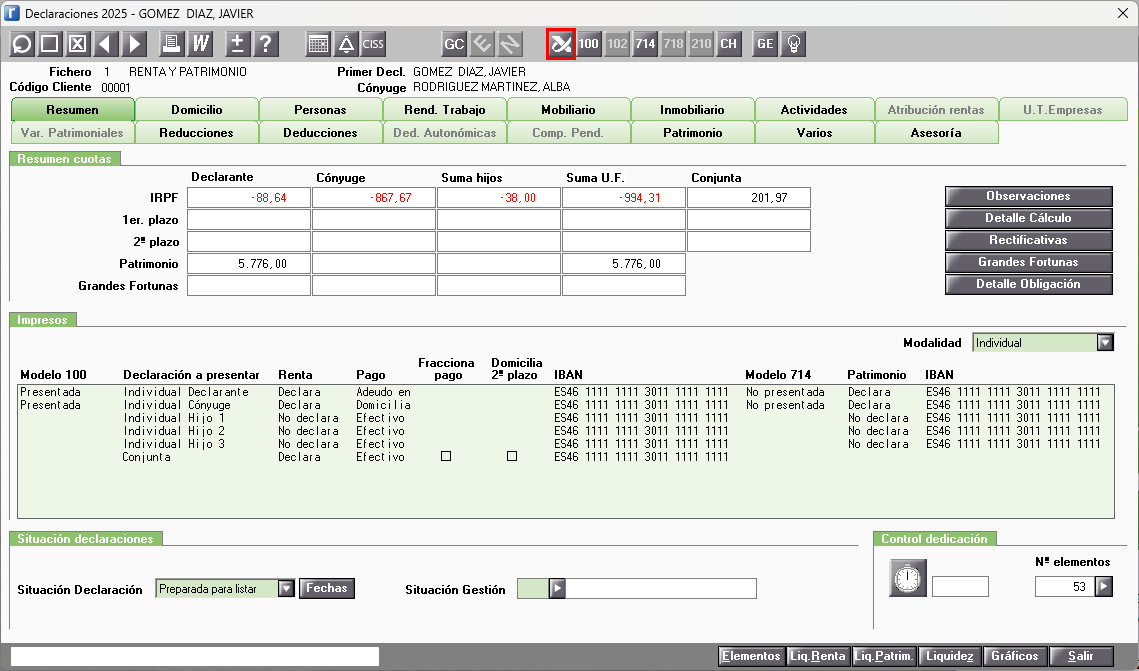The width and height of the screenshot is (1139, 671).
Task: Click the GC toolbar button
Action: 454,44
